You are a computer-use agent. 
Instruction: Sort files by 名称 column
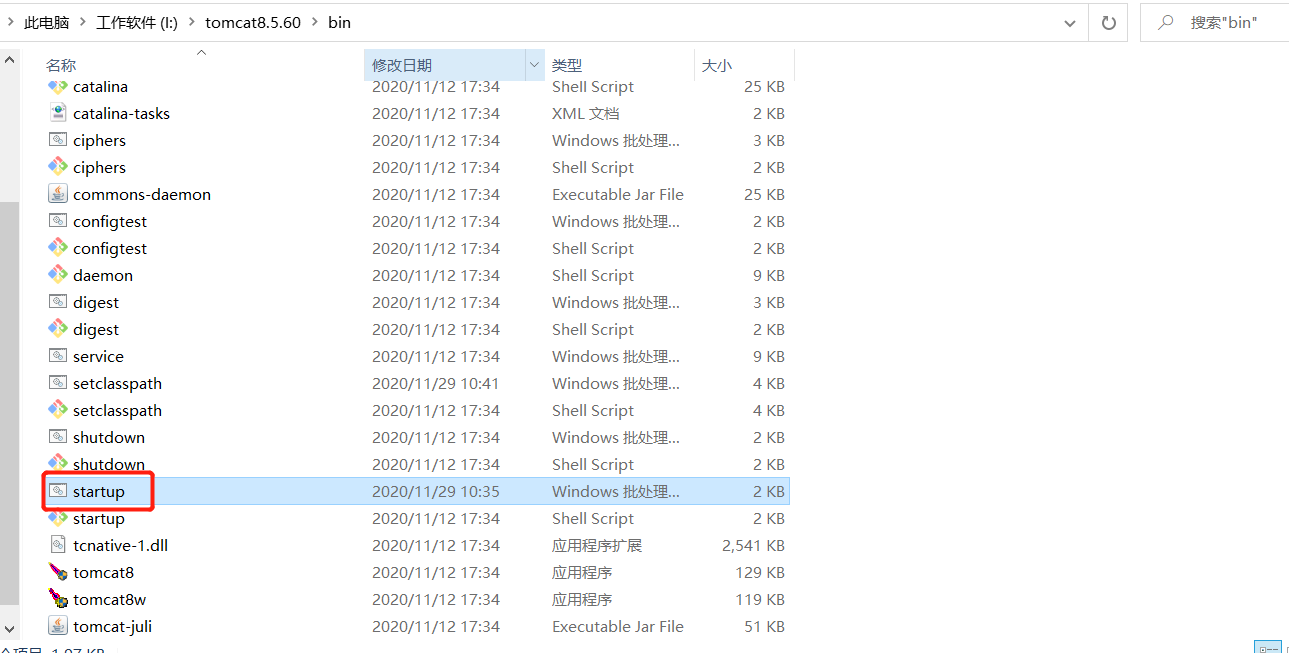[61, 65]
